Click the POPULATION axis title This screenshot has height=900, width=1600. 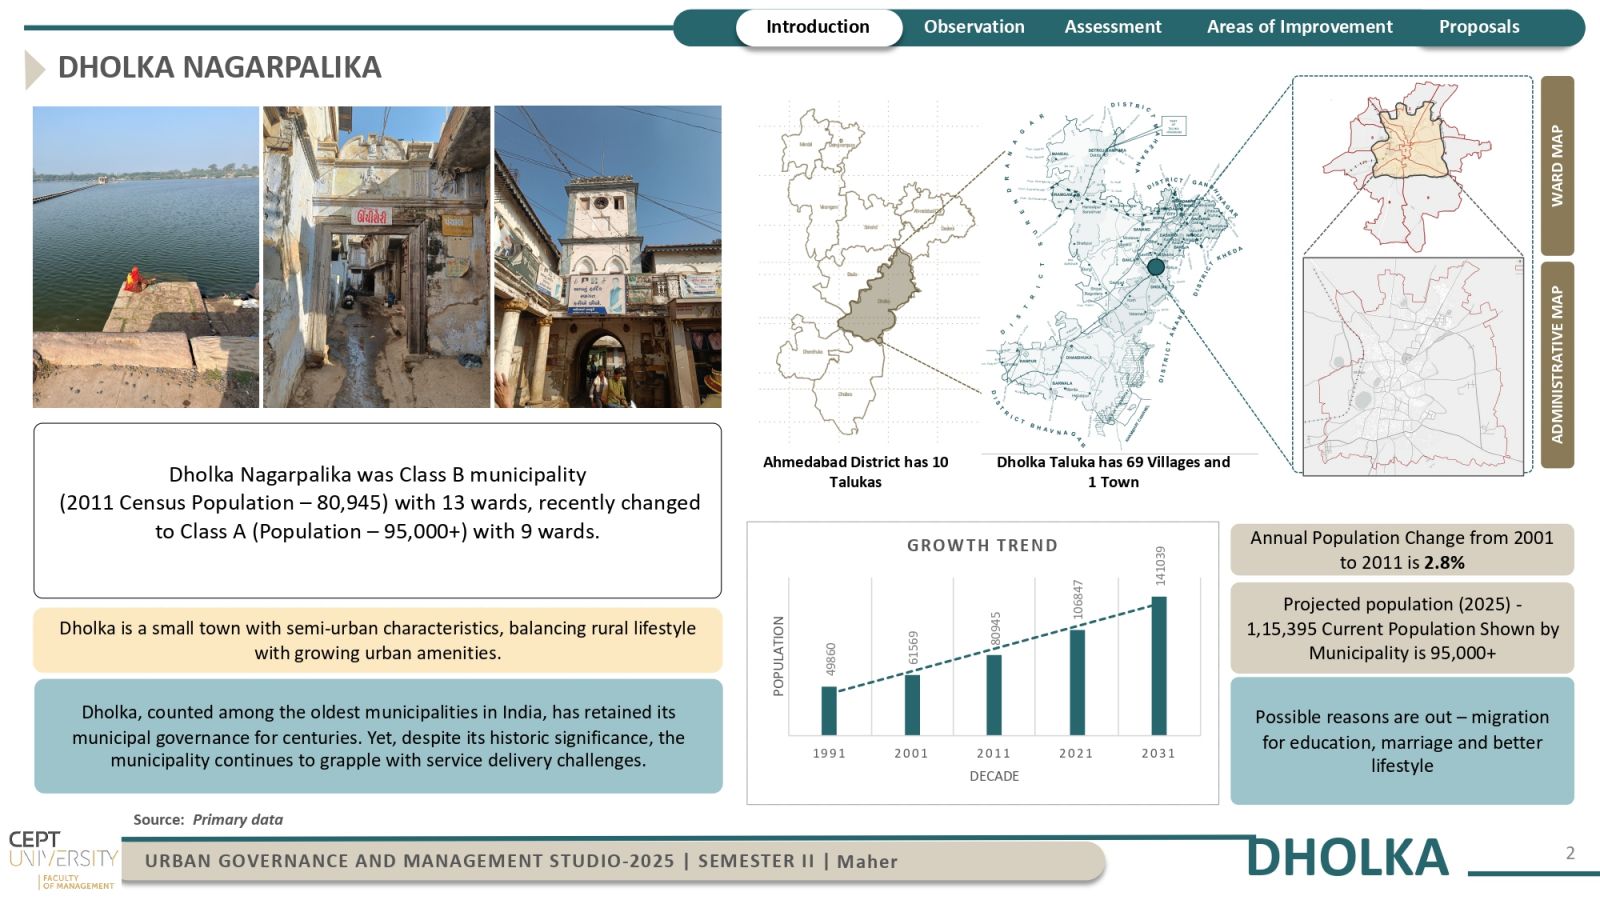coord(778,656)
